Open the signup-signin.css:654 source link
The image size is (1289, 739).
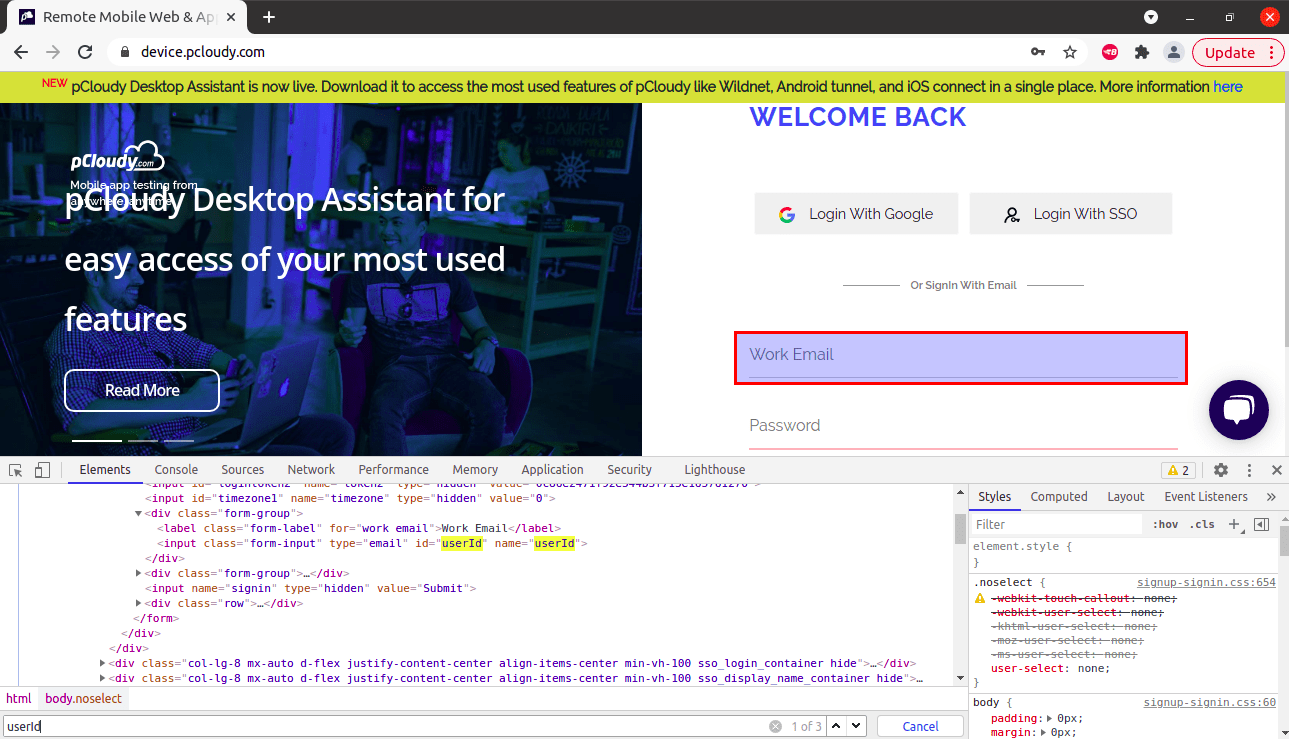1206,582
